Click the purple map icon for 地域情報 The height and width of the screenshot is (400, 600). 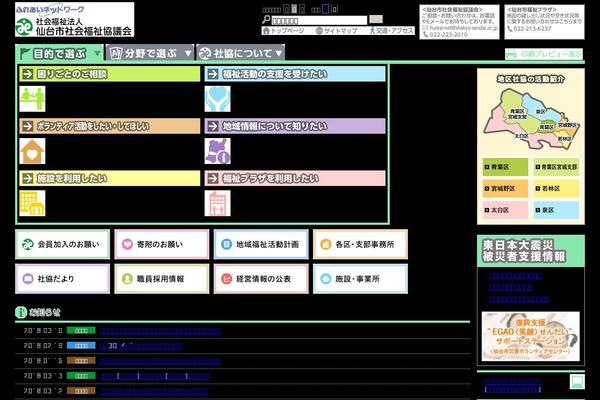point(217,150)
